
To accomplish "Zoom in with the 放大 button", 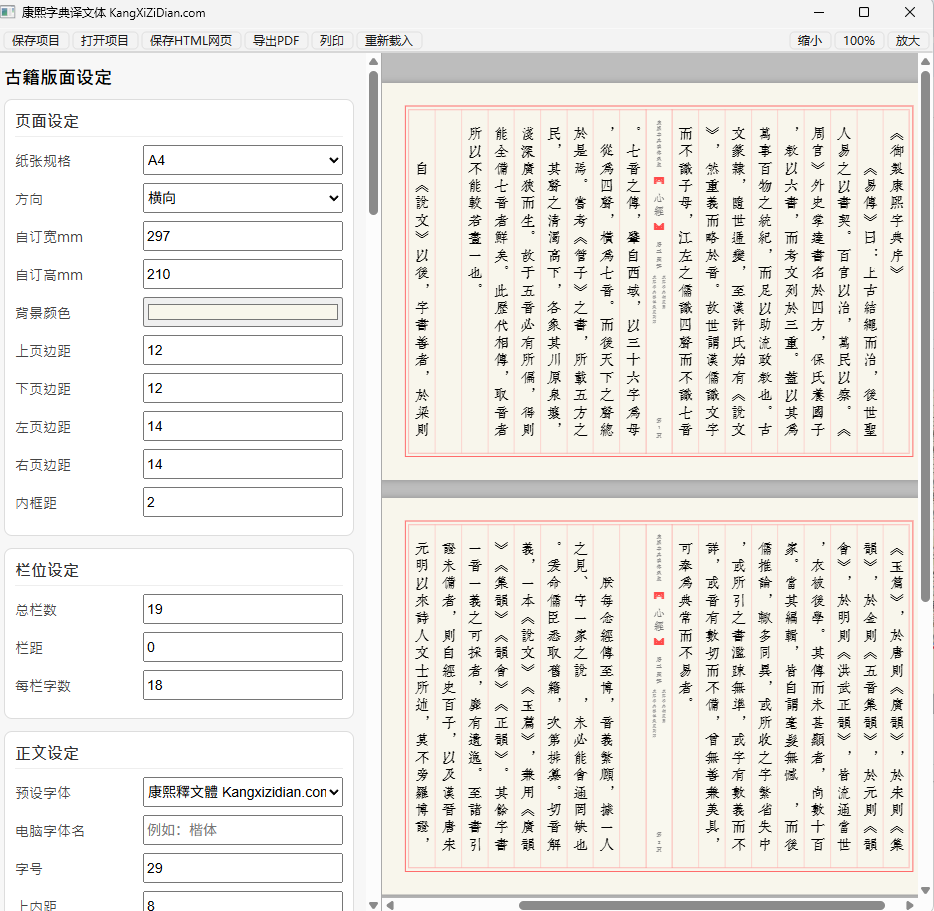I will (908, 41).
